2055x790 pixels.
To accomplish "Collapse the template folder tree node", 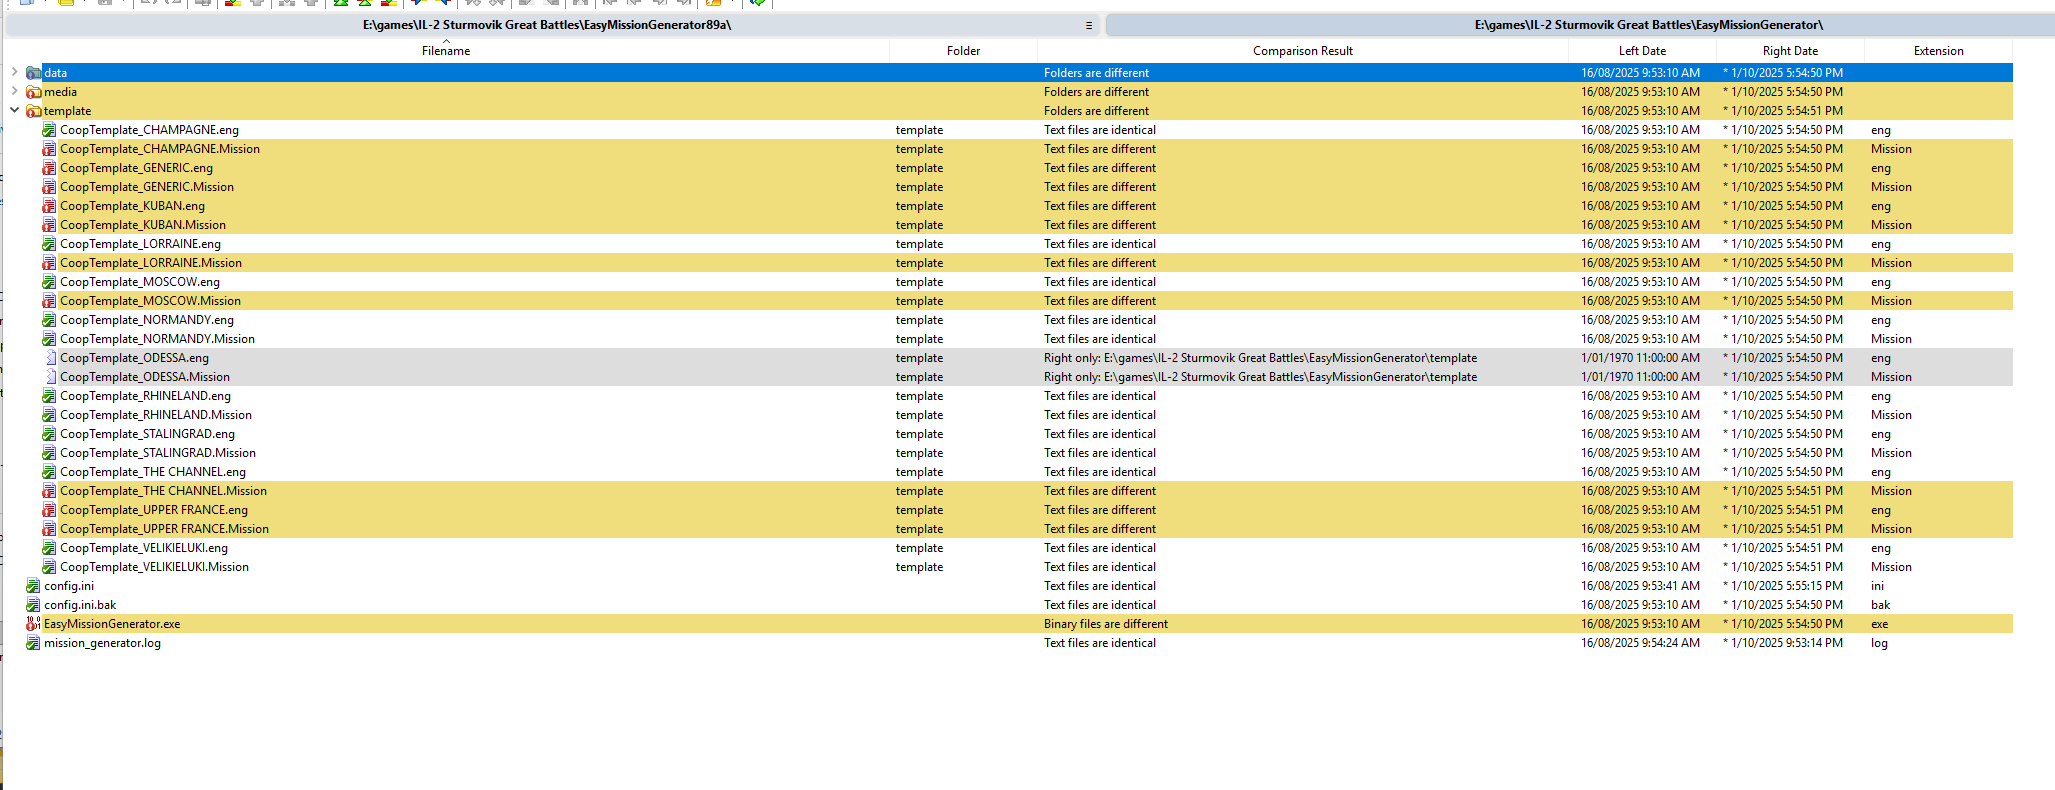I will tap(14, 110).
